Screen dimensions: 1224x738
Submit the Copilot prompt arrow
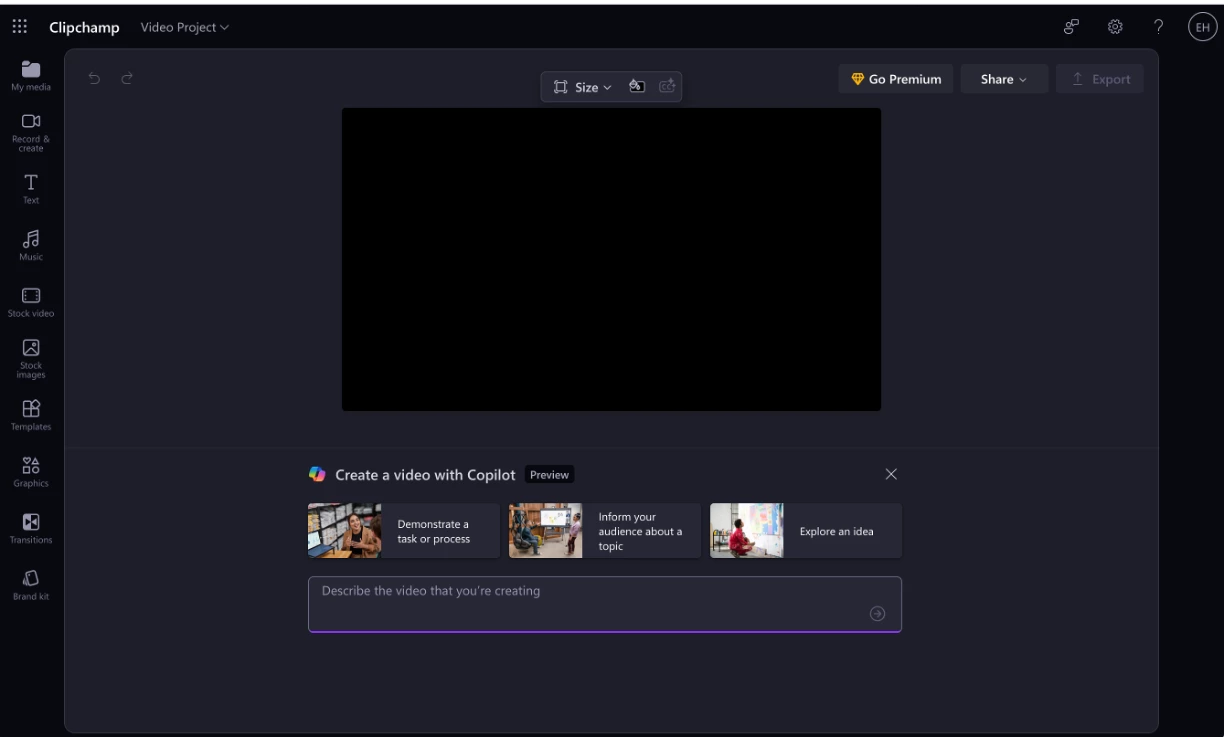[878, 614]
